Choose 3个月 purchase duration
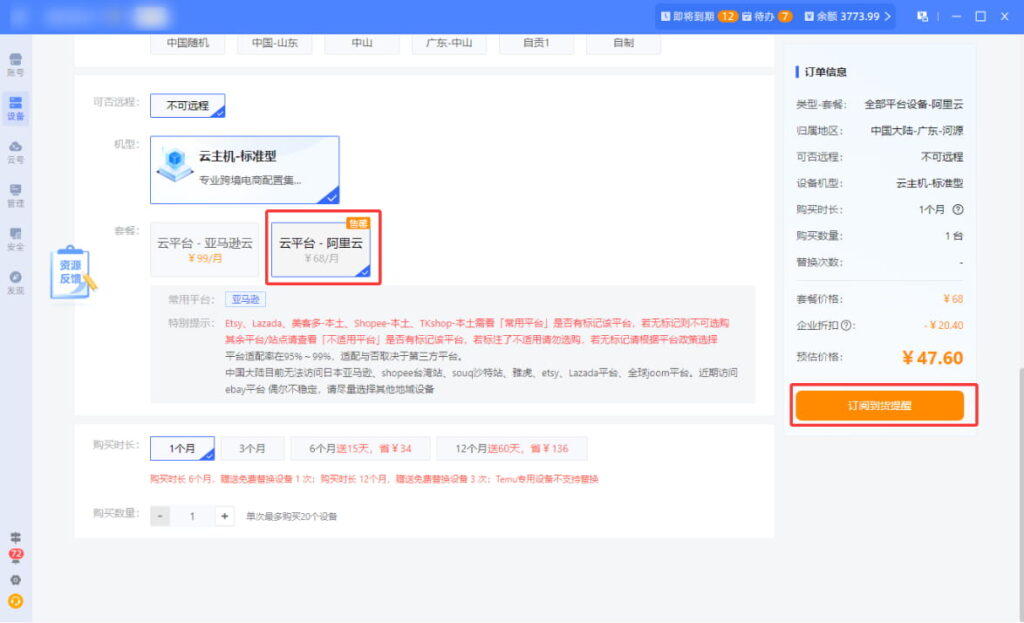 pos(252,449)
